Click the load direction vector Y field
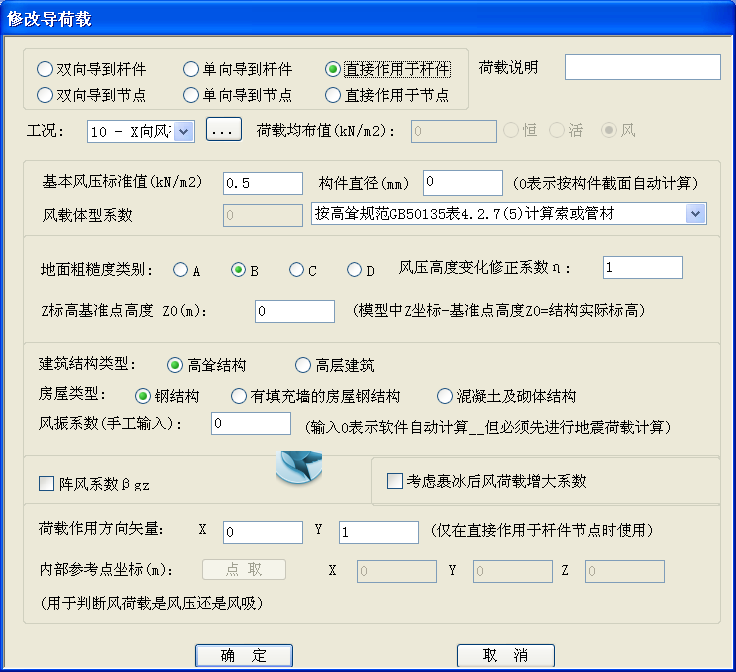This screenshot has width=736, height=672. (x=379, y=533)
